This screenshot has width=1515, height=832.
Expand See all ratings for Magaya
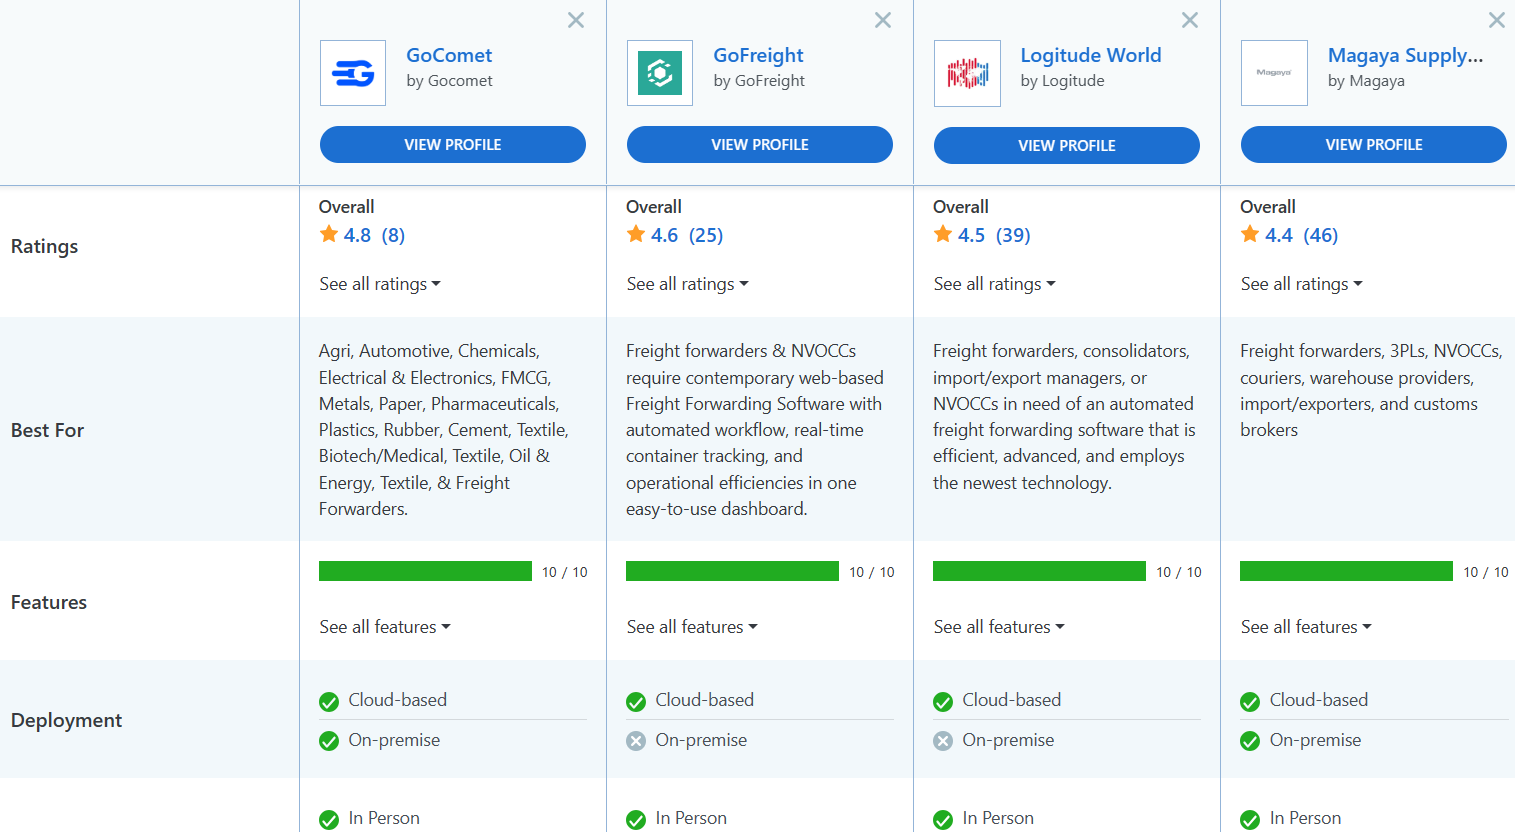(x=1301, y=284)
